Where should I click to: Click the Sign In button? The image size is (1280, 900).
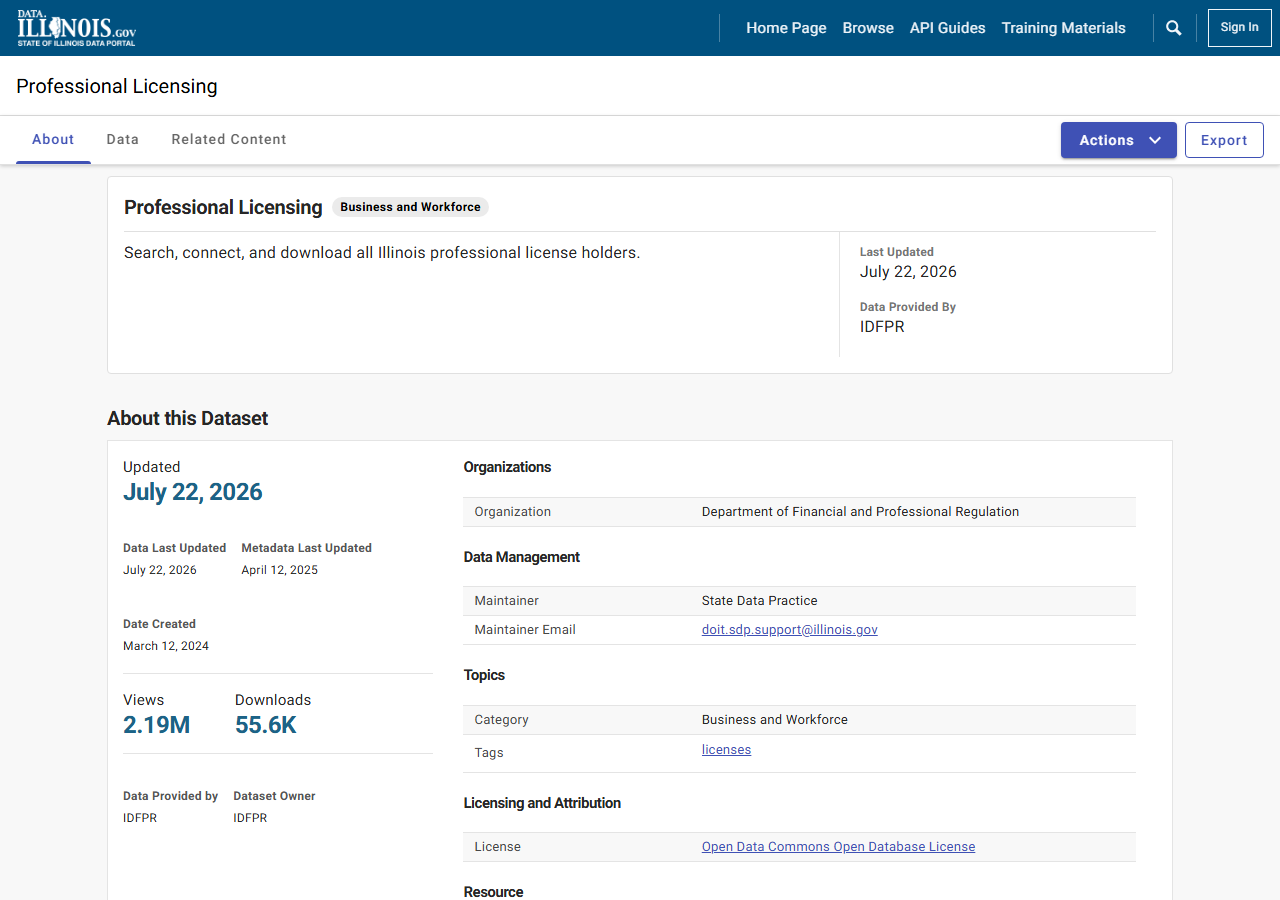(x=1240, y=28)
